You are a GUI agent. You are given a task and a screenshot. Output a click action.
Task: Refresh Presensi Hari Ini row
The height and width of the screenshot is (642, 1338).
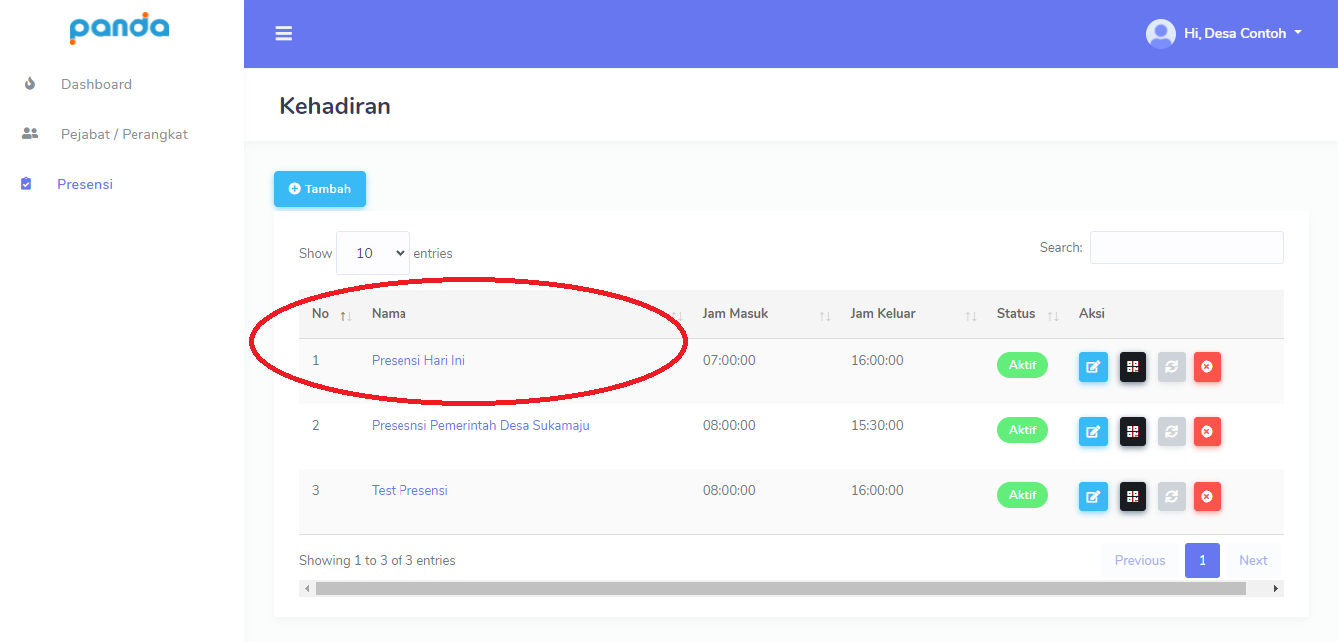[x=1171, y=367]
